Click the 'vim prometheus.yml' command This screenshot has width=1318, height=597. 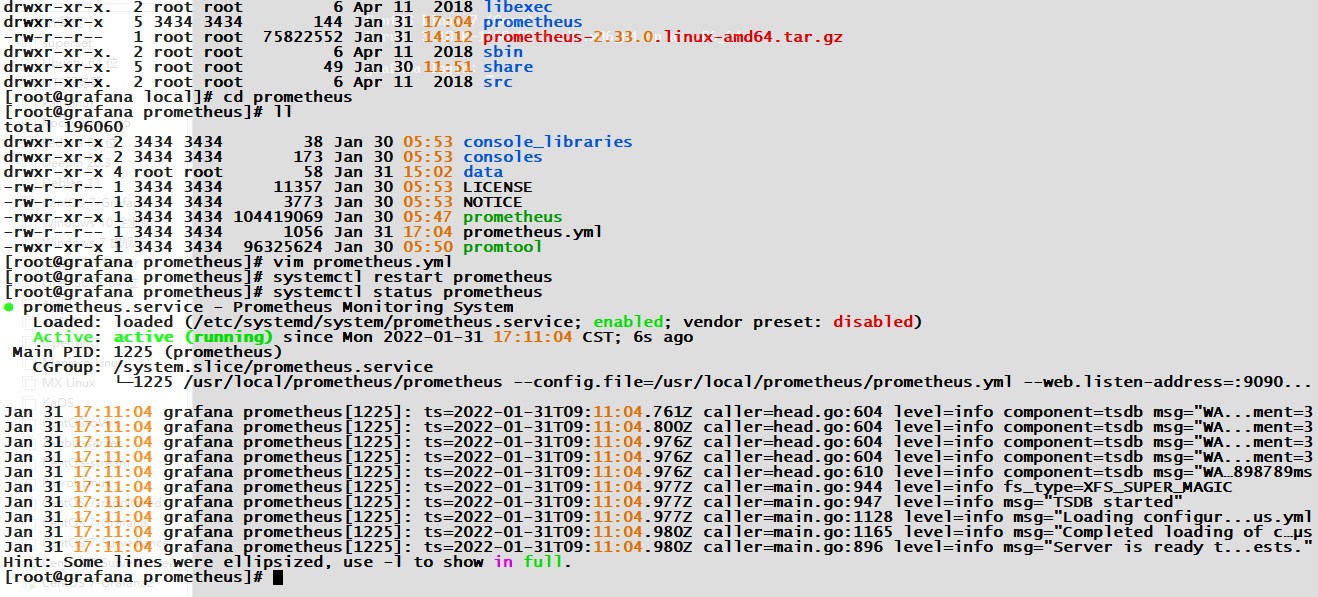(x=363, y=262)
